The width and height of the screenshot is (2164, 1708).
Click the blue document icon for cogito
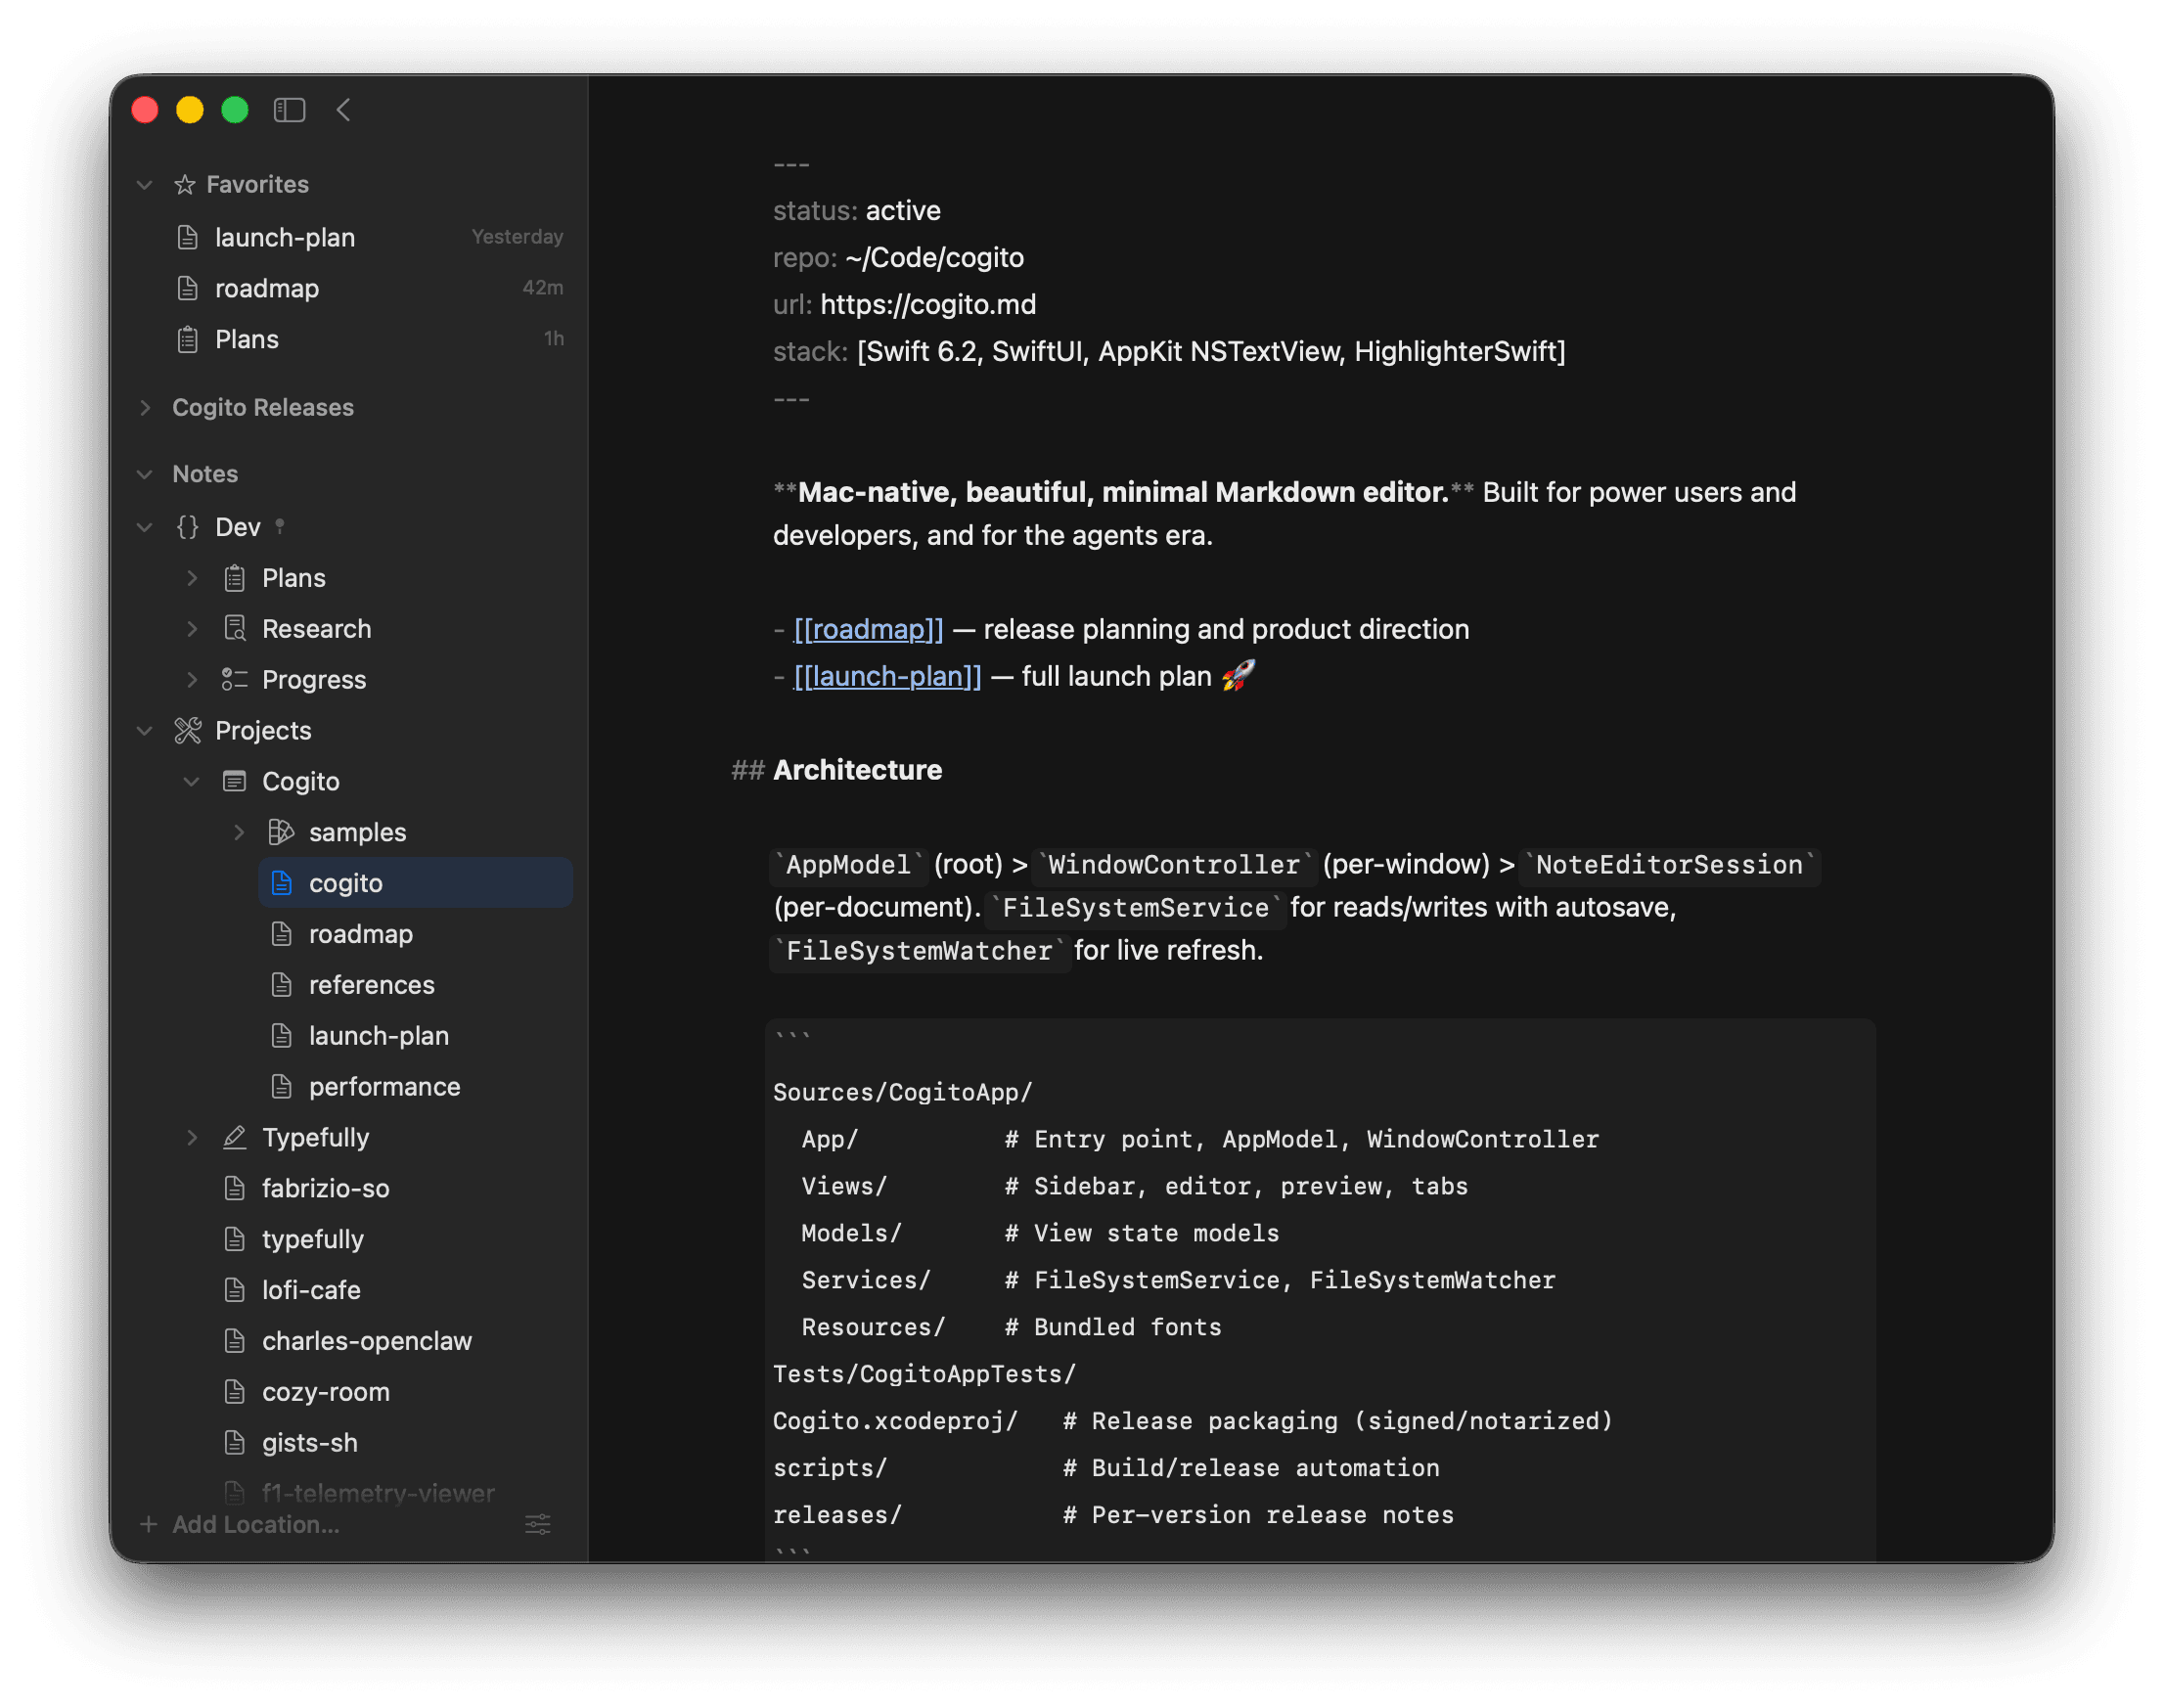tap(282, 883)
